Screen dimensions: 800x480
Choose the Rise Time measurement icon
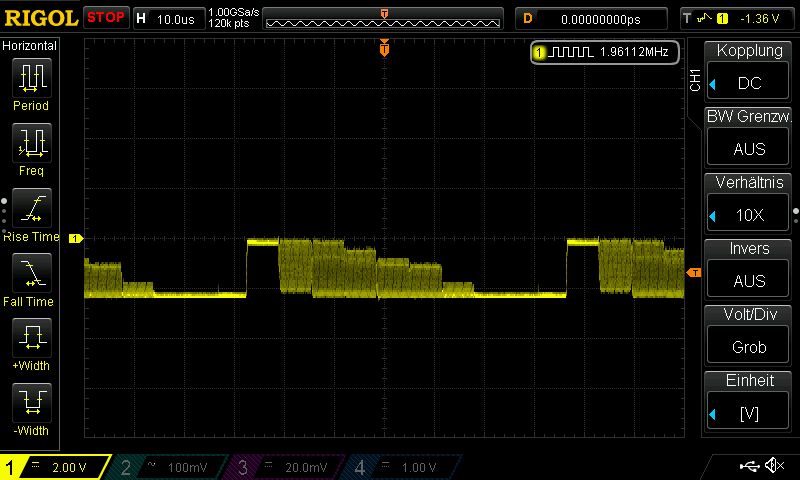pyautogui.click(x=31, y=208)
